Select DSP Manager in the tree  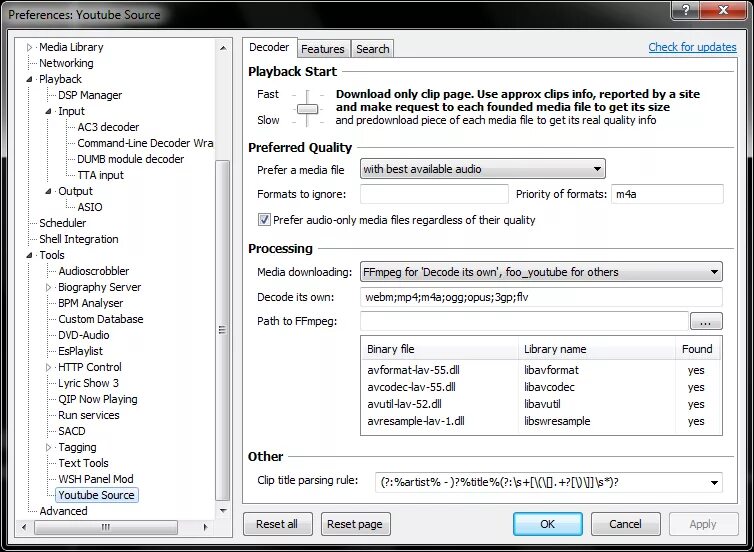[90, 95]
